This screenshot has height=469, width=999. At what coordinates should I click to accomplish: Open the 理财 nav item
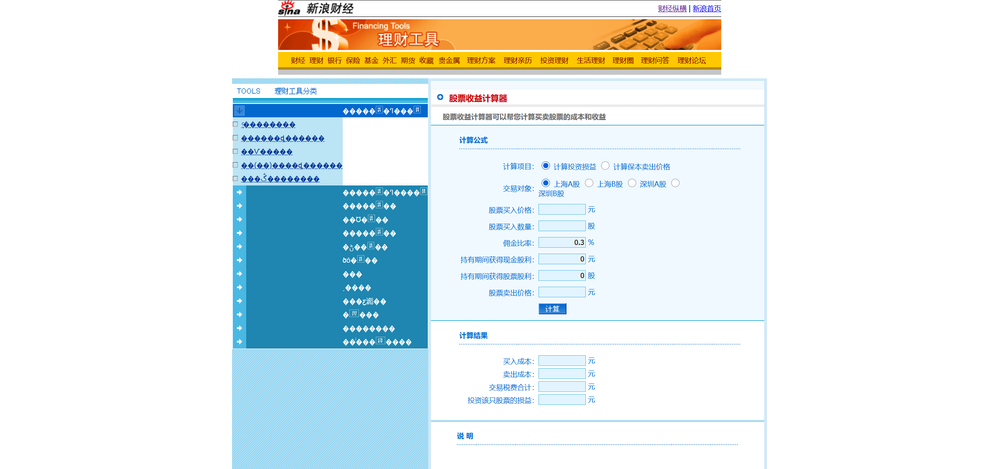(x=317, y=61)
